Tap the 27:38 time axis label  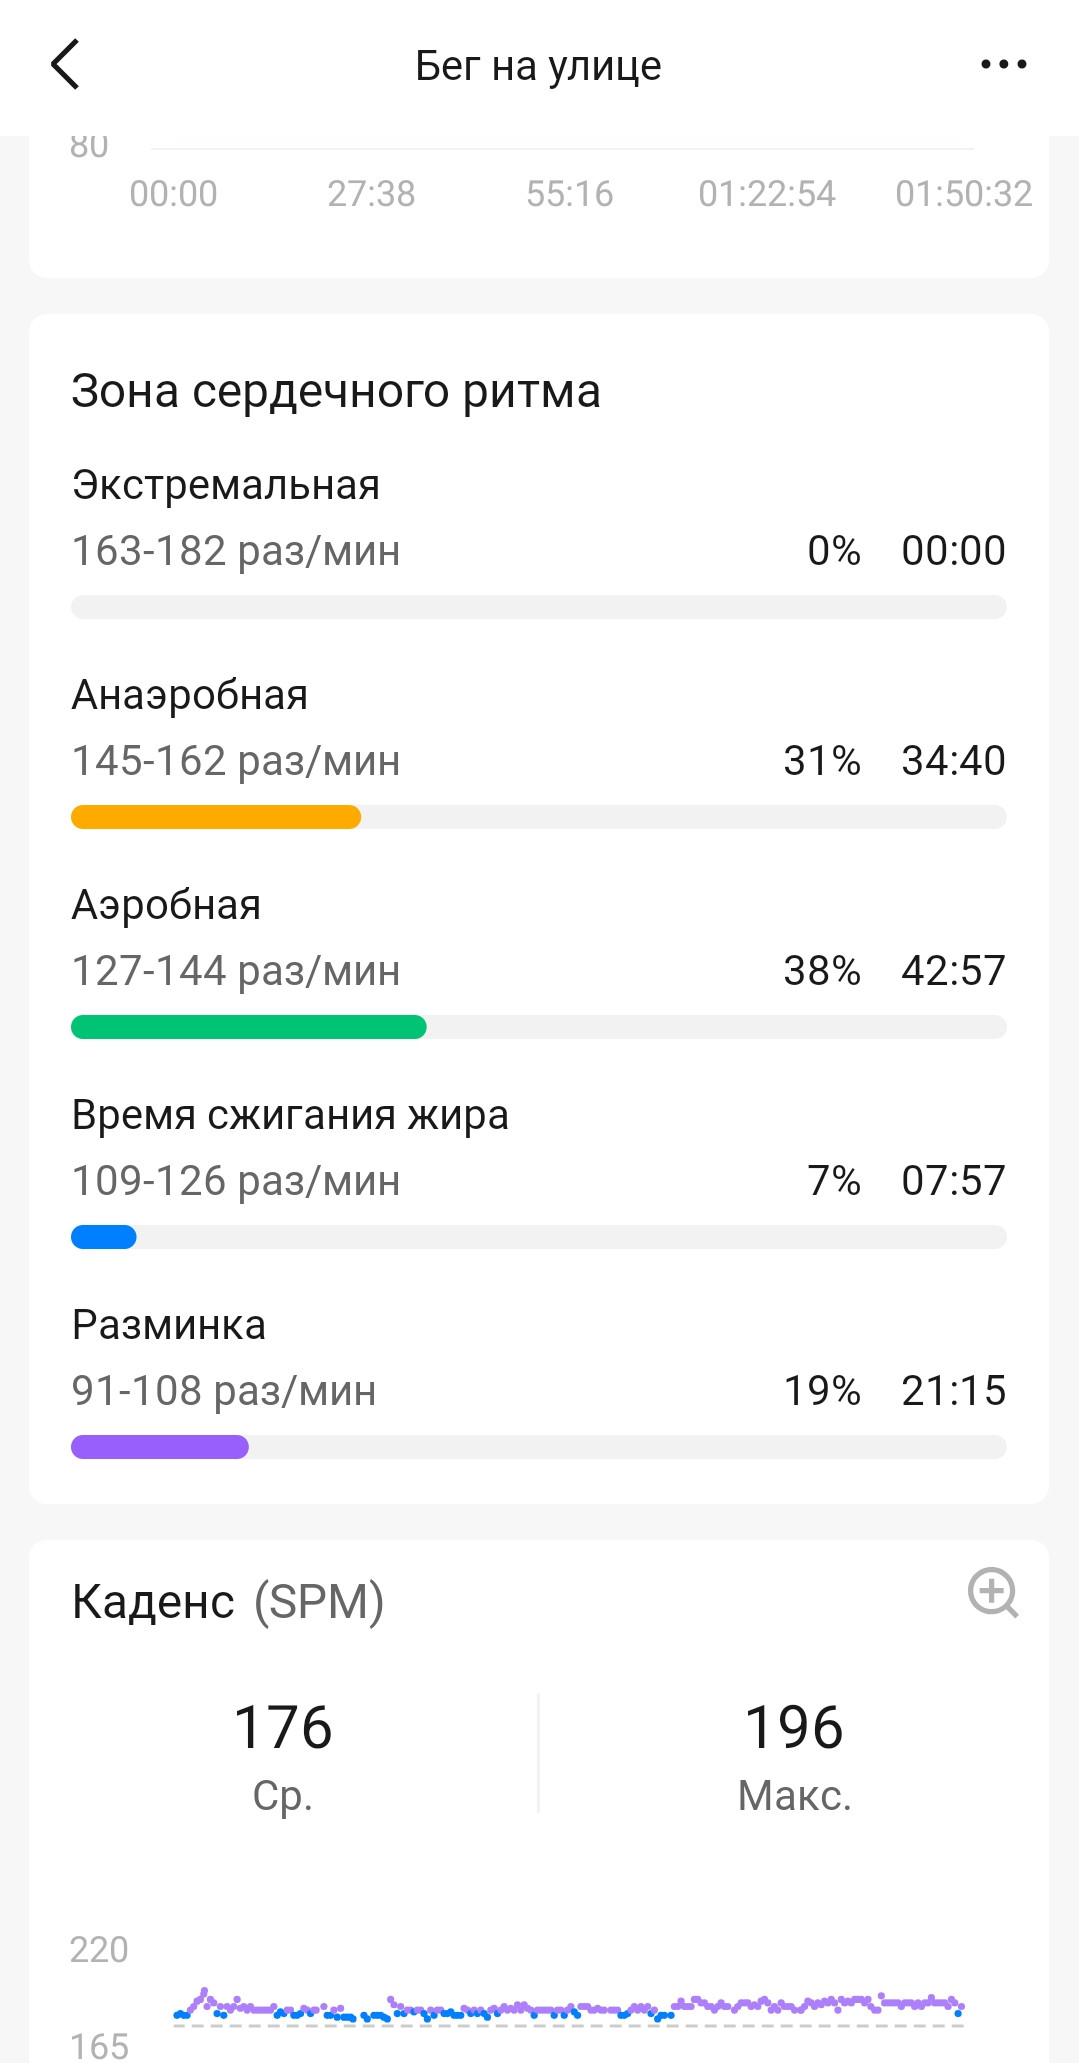pyautogui.click(x=371, y=193)
